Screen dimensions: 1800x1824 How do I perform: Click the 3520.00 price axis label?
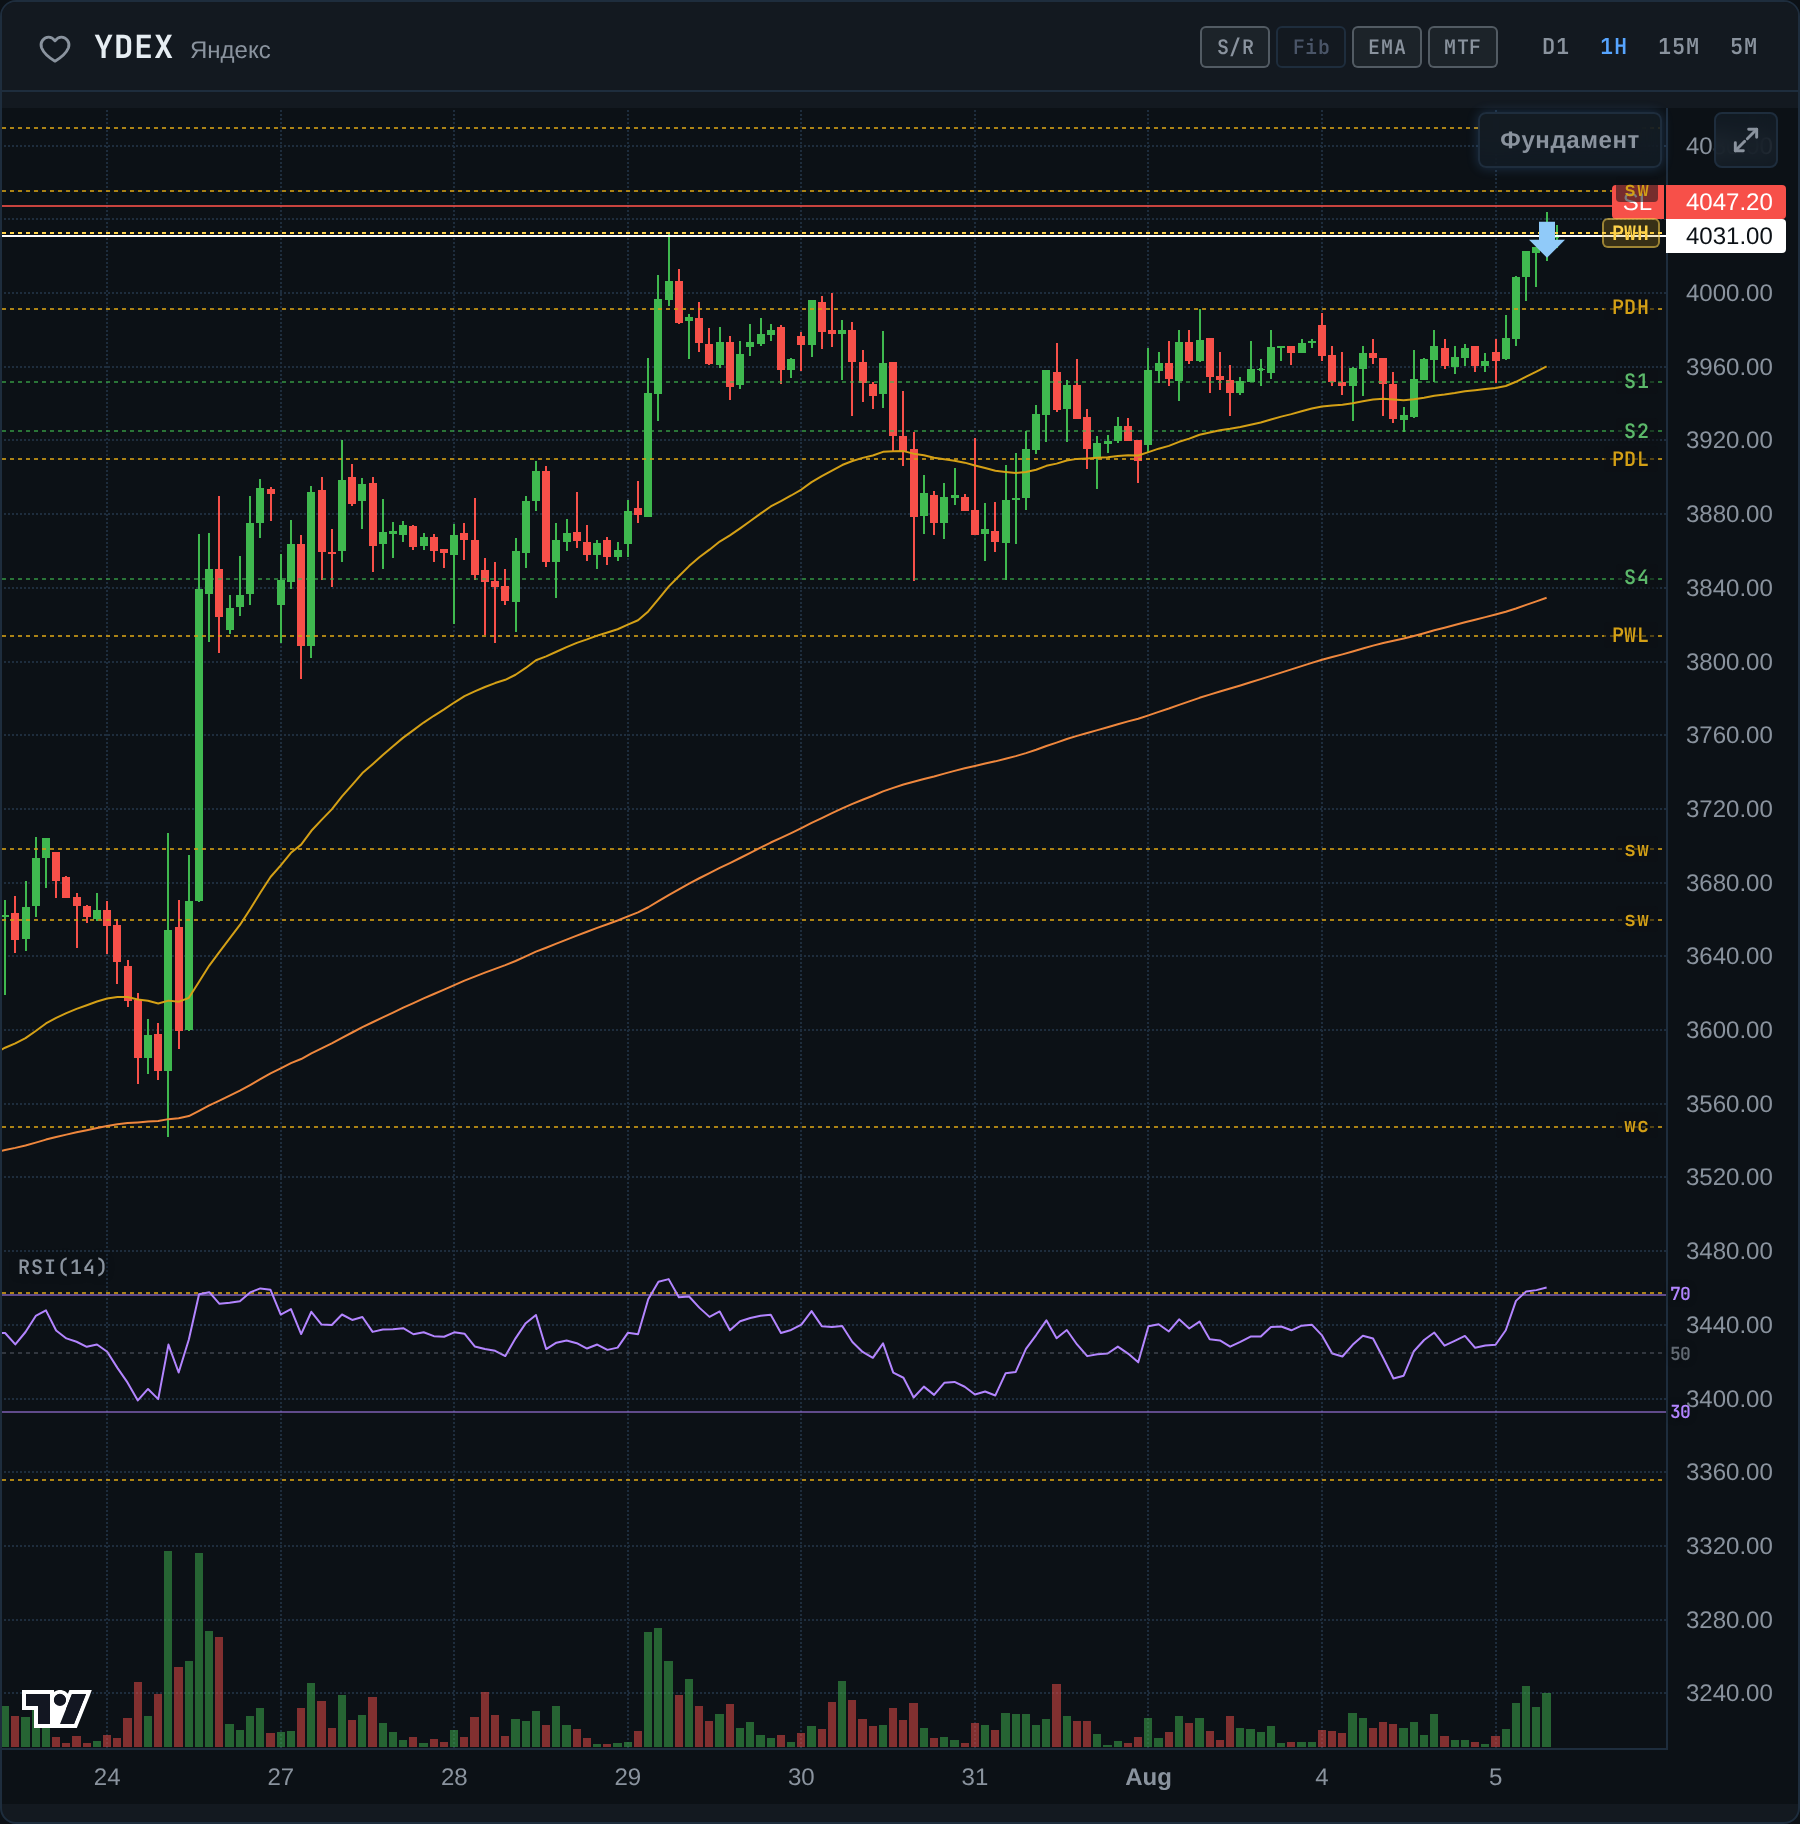pos(1729,1177)
